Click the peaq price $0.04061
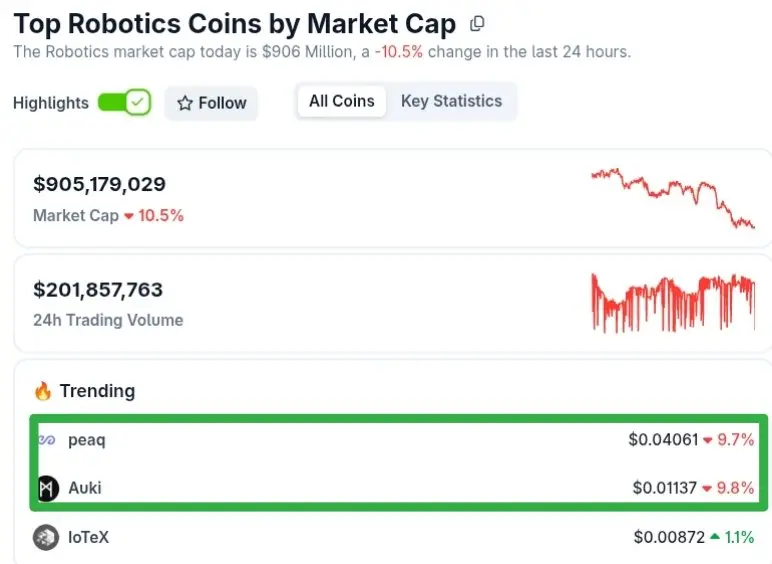 (663, 439)
